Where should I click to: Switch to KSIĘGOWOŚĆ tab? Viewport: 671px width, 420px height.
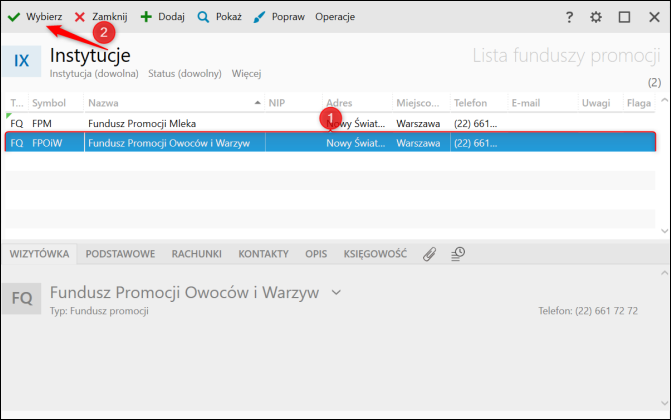(375, 254)
